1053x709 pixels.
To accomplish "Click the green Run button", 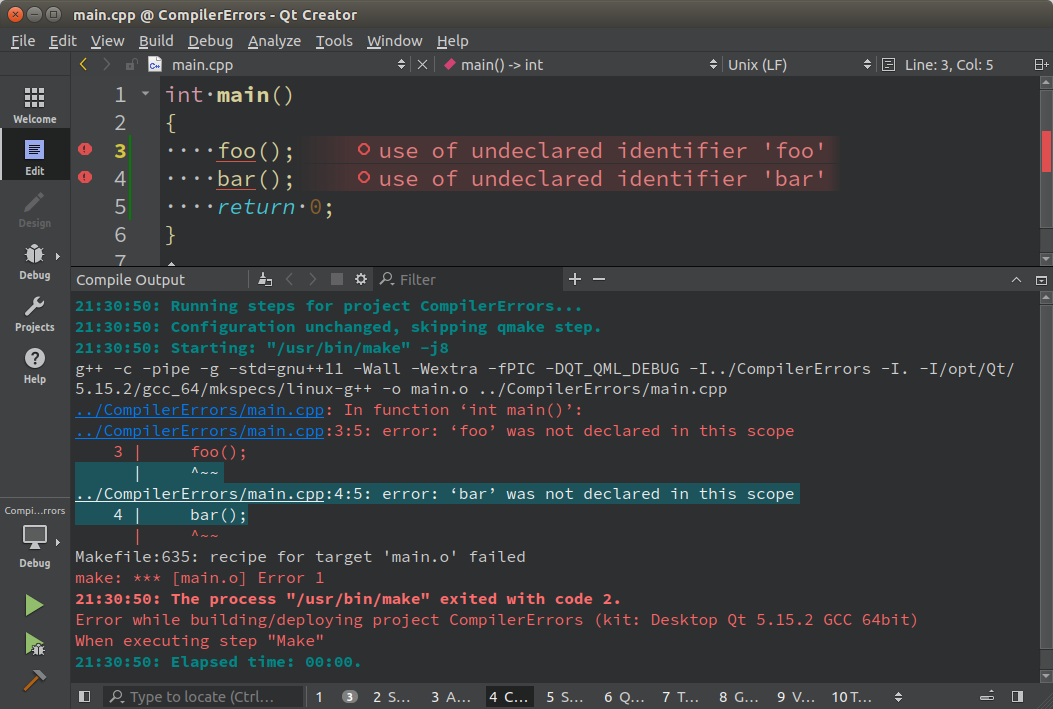I will (x=34, y=605).
